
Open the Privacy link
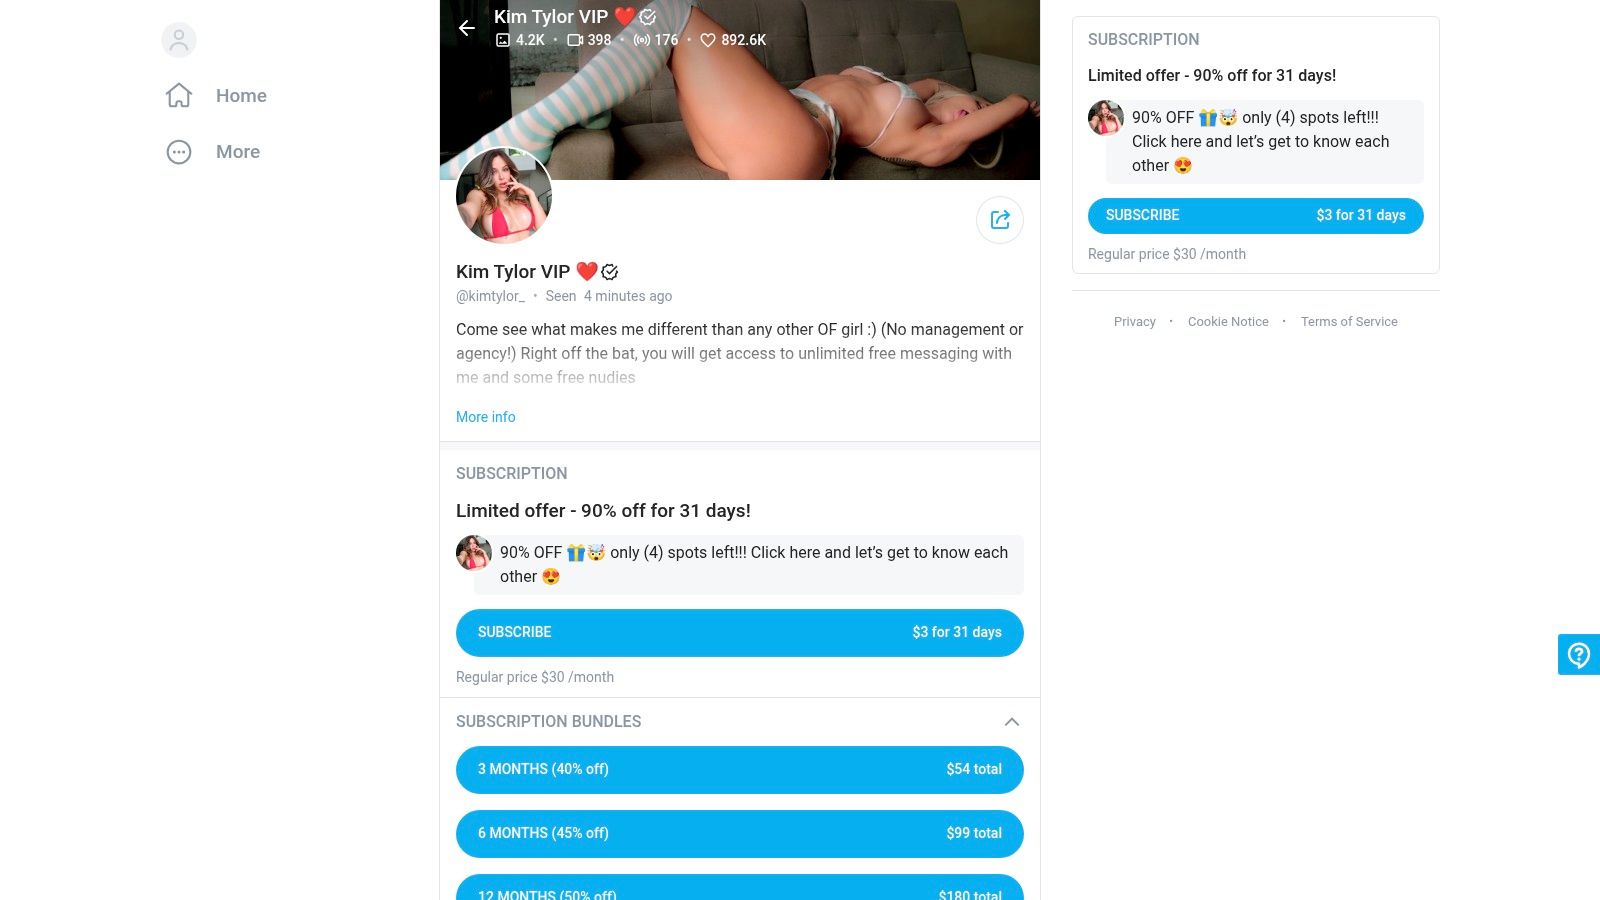coord(1135,322)
